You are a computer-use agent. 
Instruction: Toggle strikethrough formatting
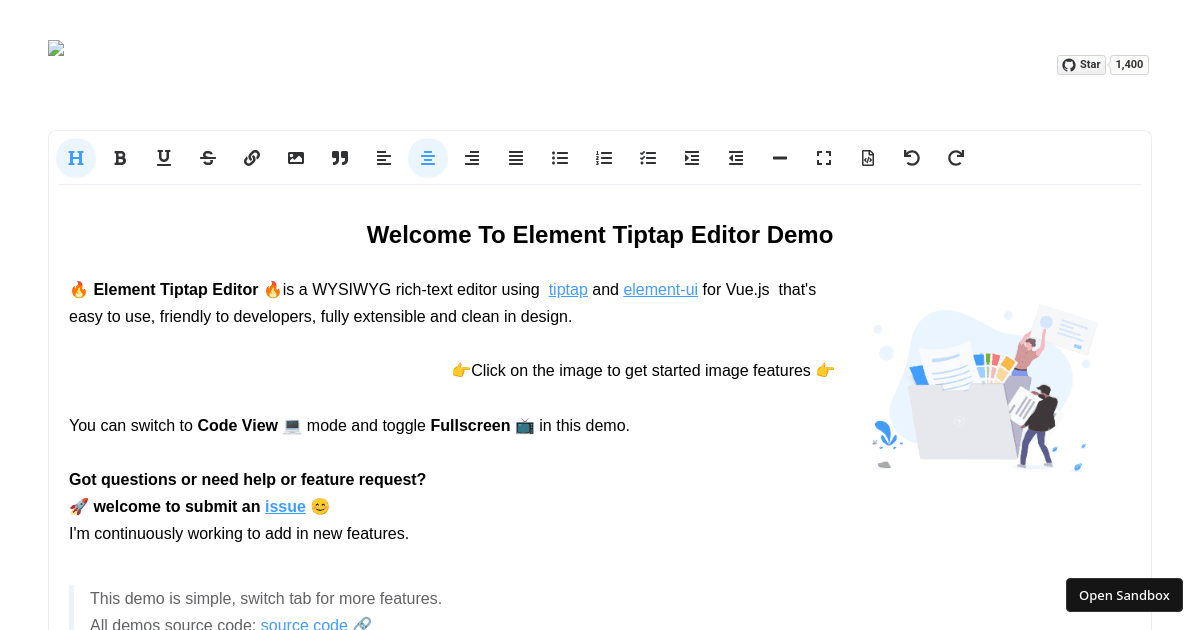pos(208,158)
